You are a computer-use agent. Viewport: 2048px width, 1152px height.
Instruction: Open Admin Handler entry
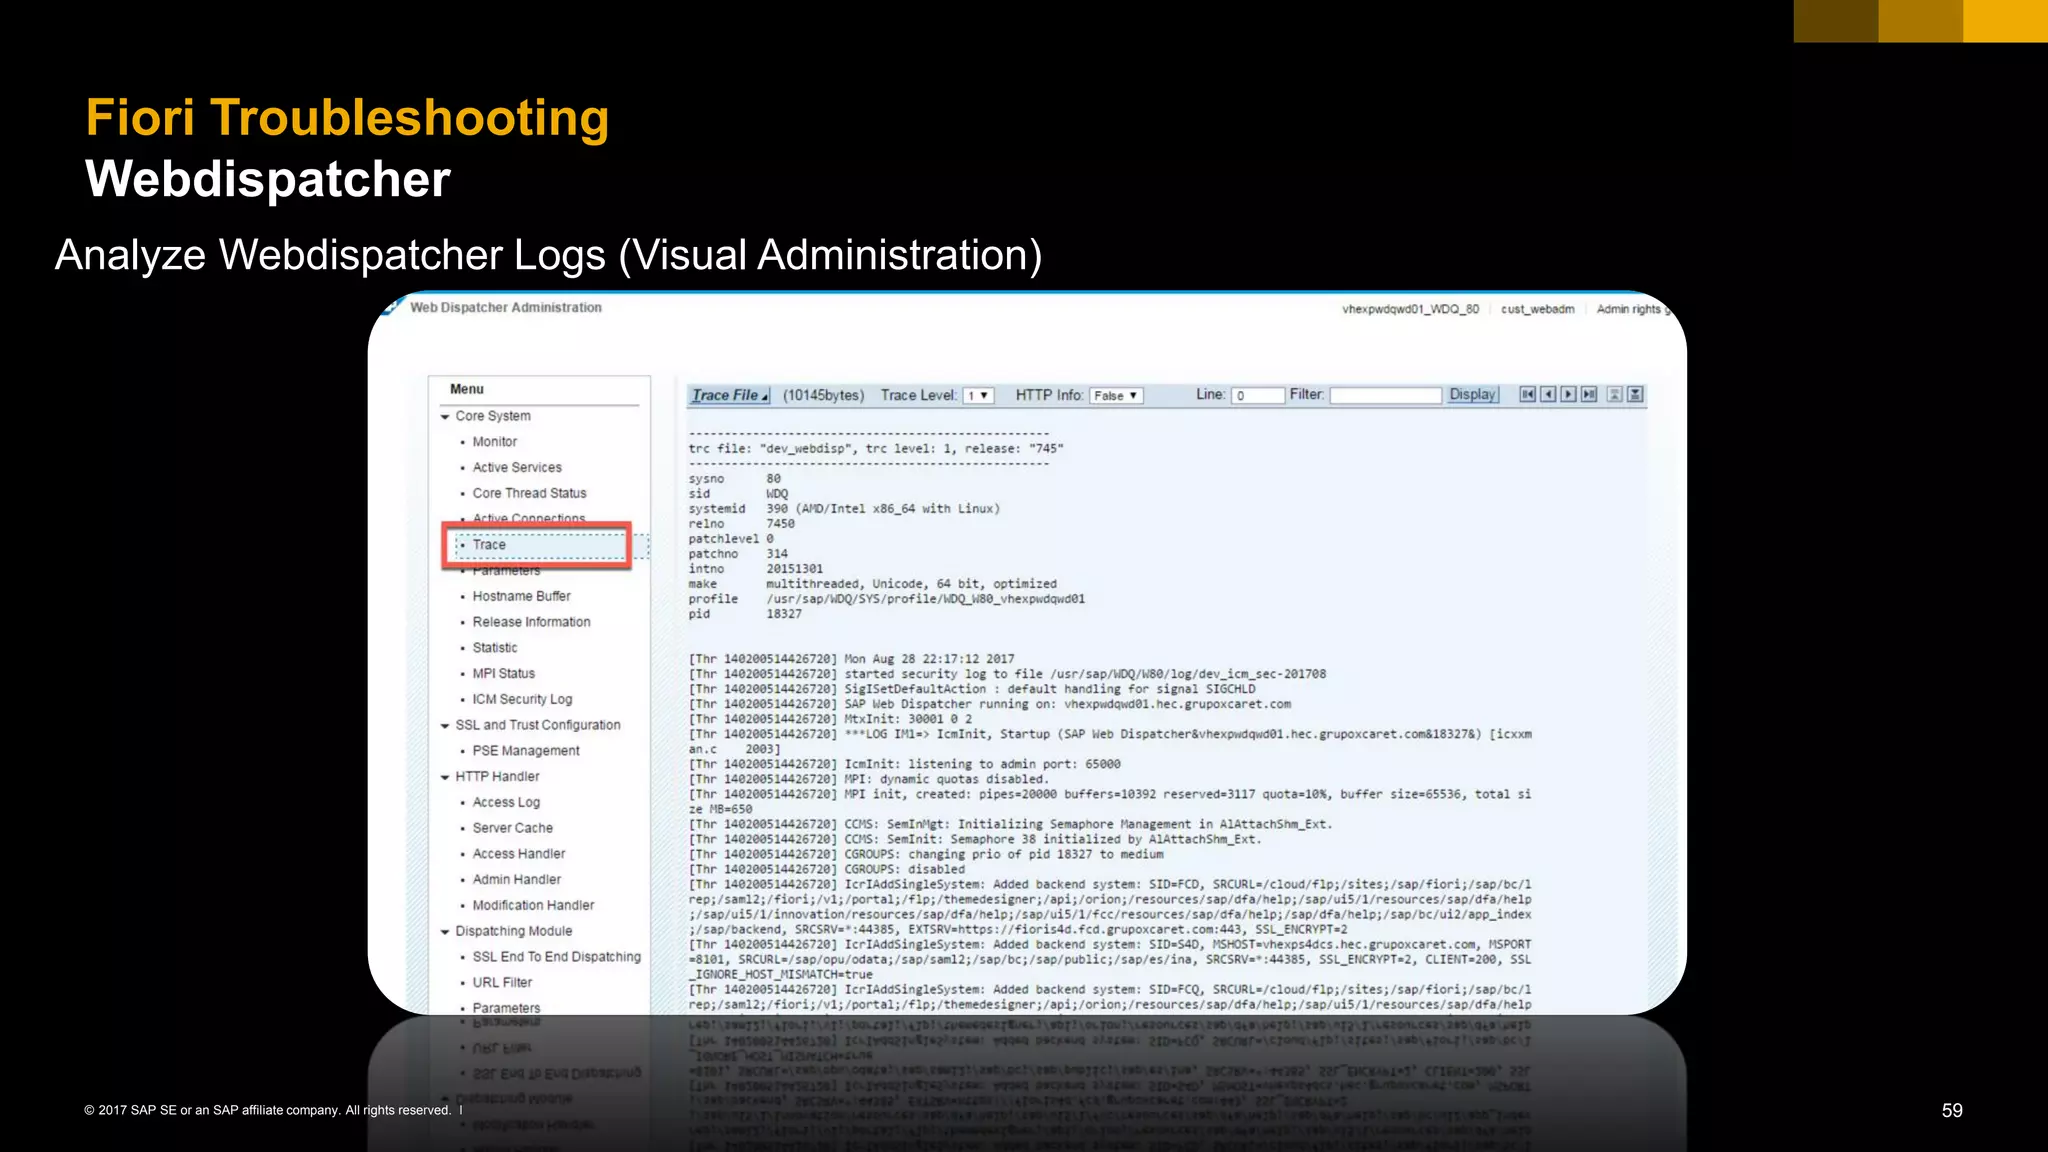pos(517,880)
